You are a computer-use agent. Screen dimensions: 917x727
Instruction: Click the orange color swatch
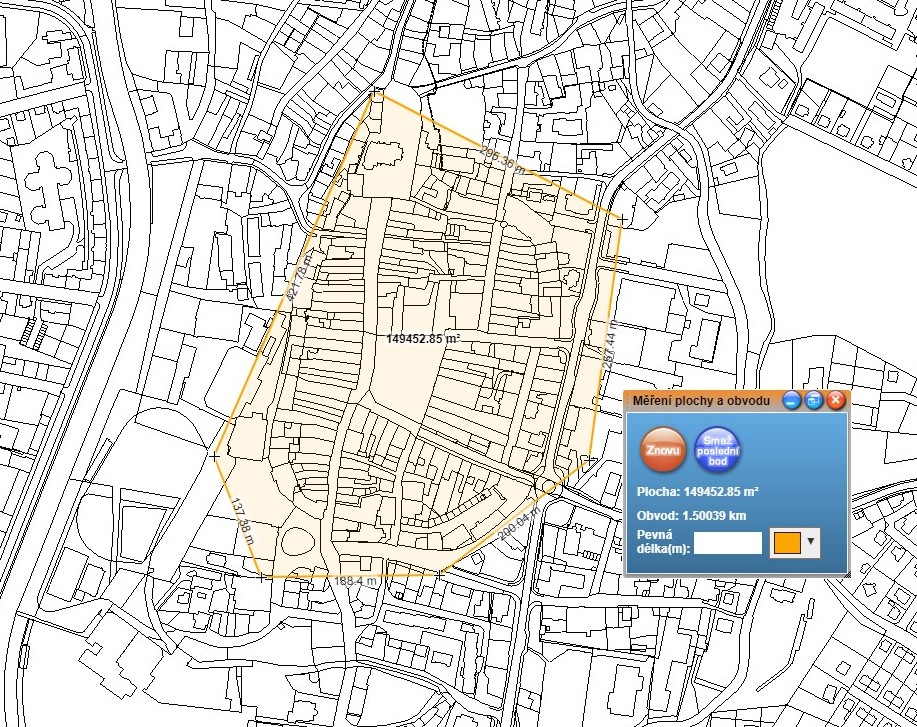pos(787,542)
